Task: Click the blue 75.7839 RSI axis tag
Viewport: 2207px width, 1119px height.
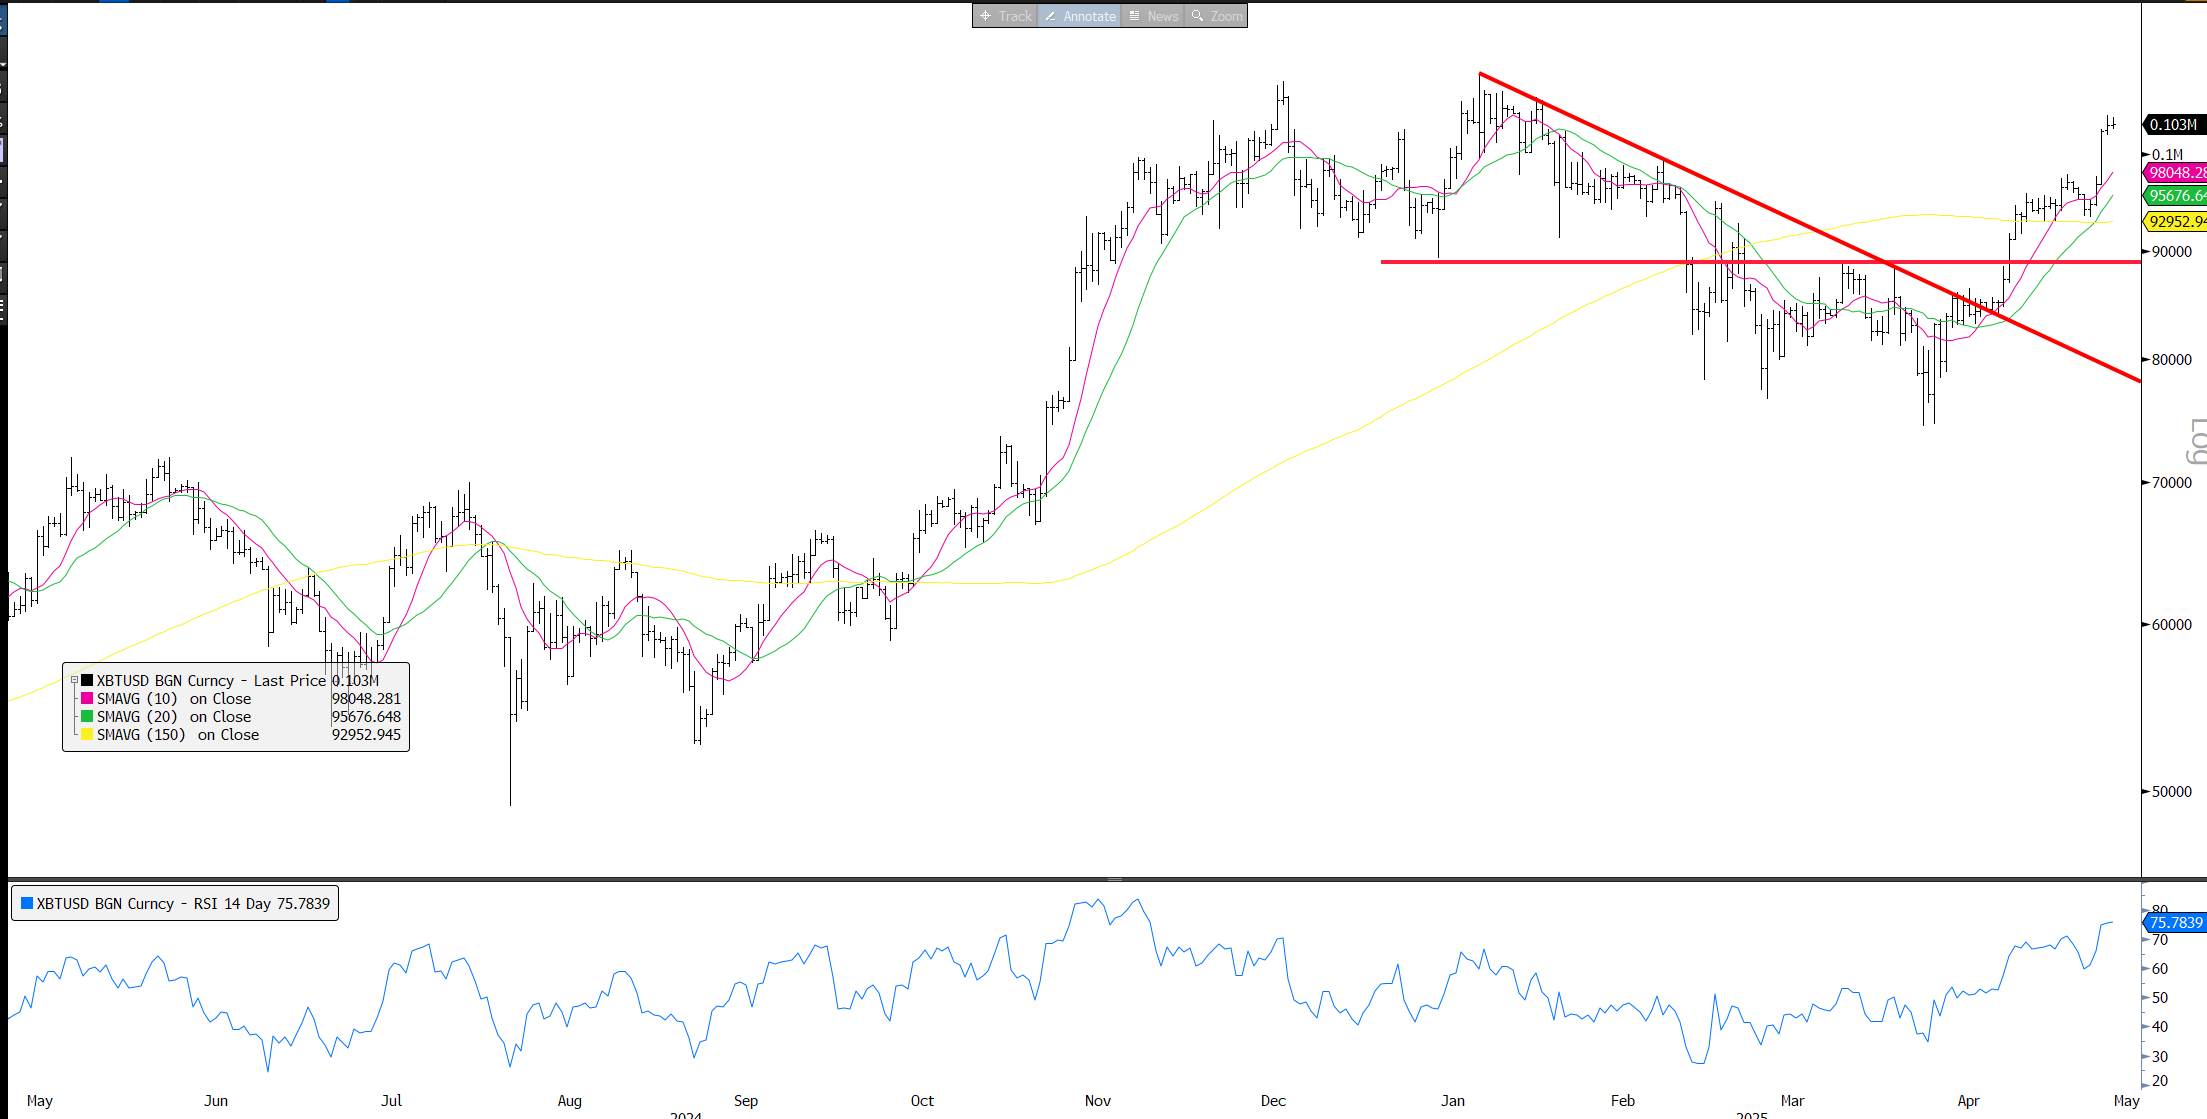Action: (2175, 922)
